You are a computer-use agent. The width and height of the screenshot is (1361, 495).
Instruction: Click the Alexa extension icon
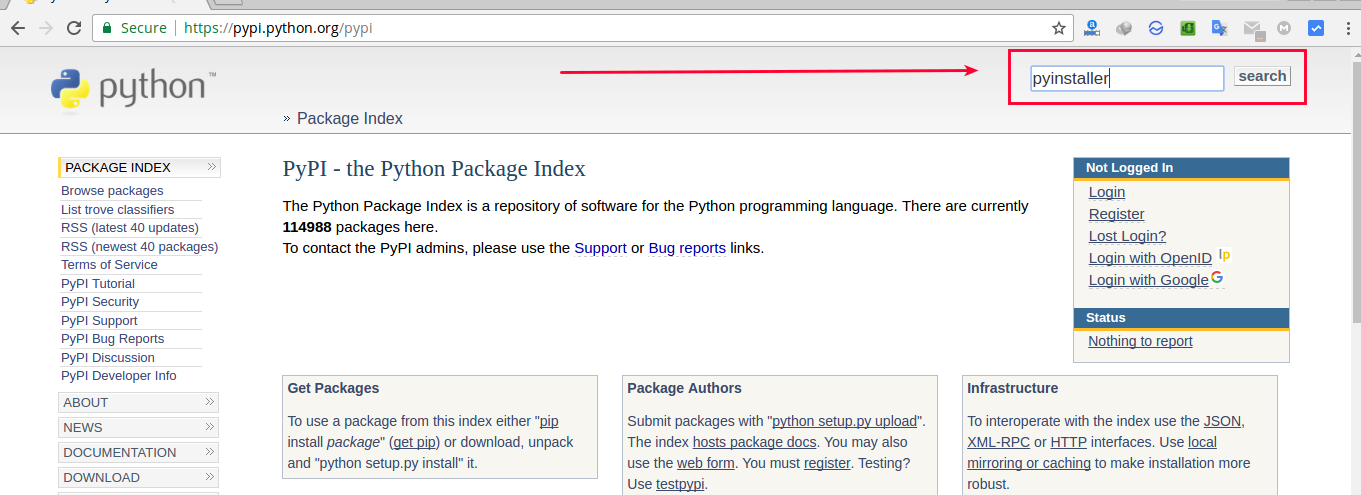pos(1093,28)
